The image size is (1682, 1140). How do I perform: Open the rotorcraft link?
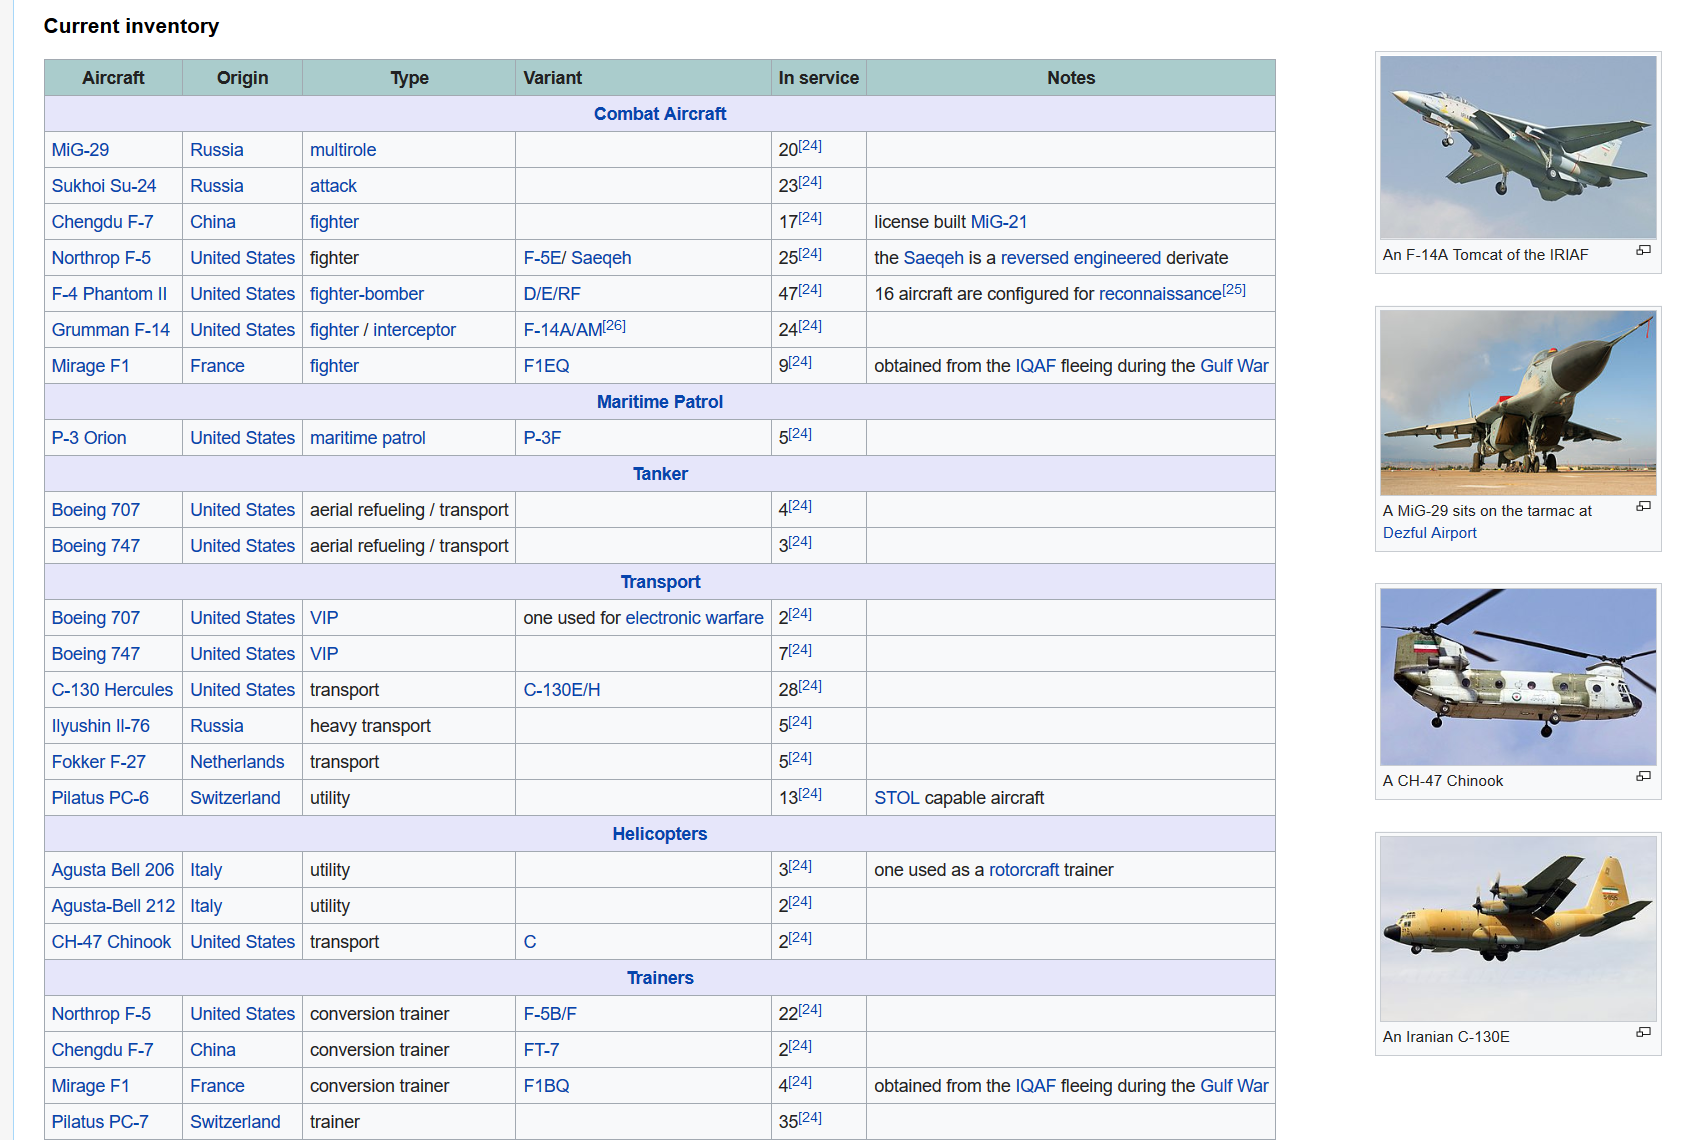point(1024,870)
